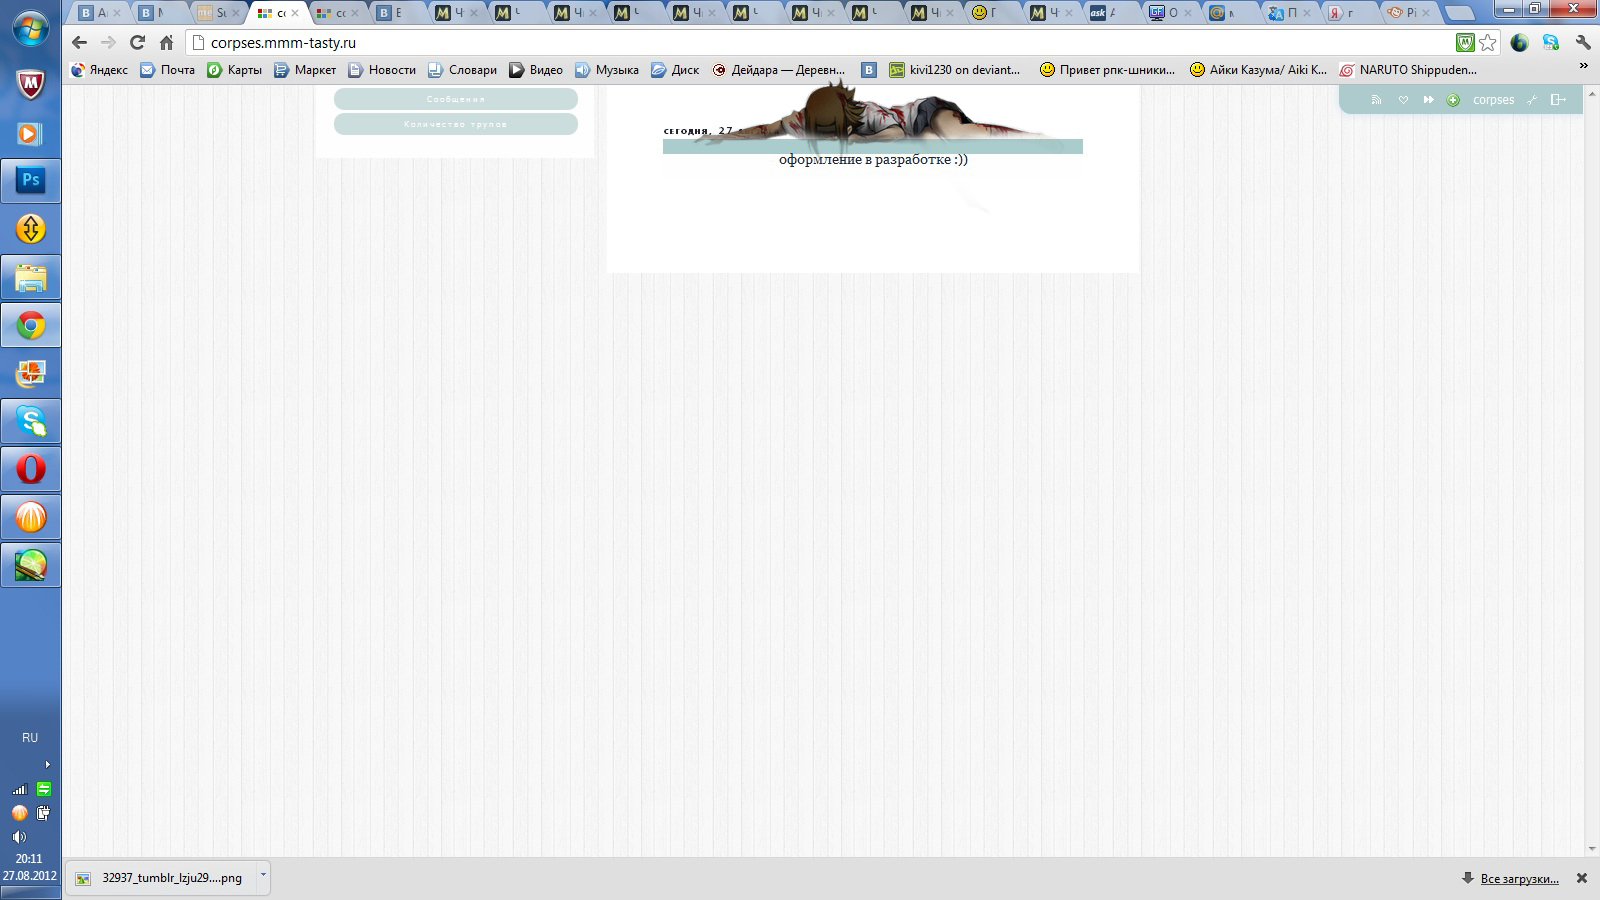Viewport: 1600px width, 900px height.
Task: Open the 'kivi1230 on deviant...' bookmark
Action: pos(955,70)
